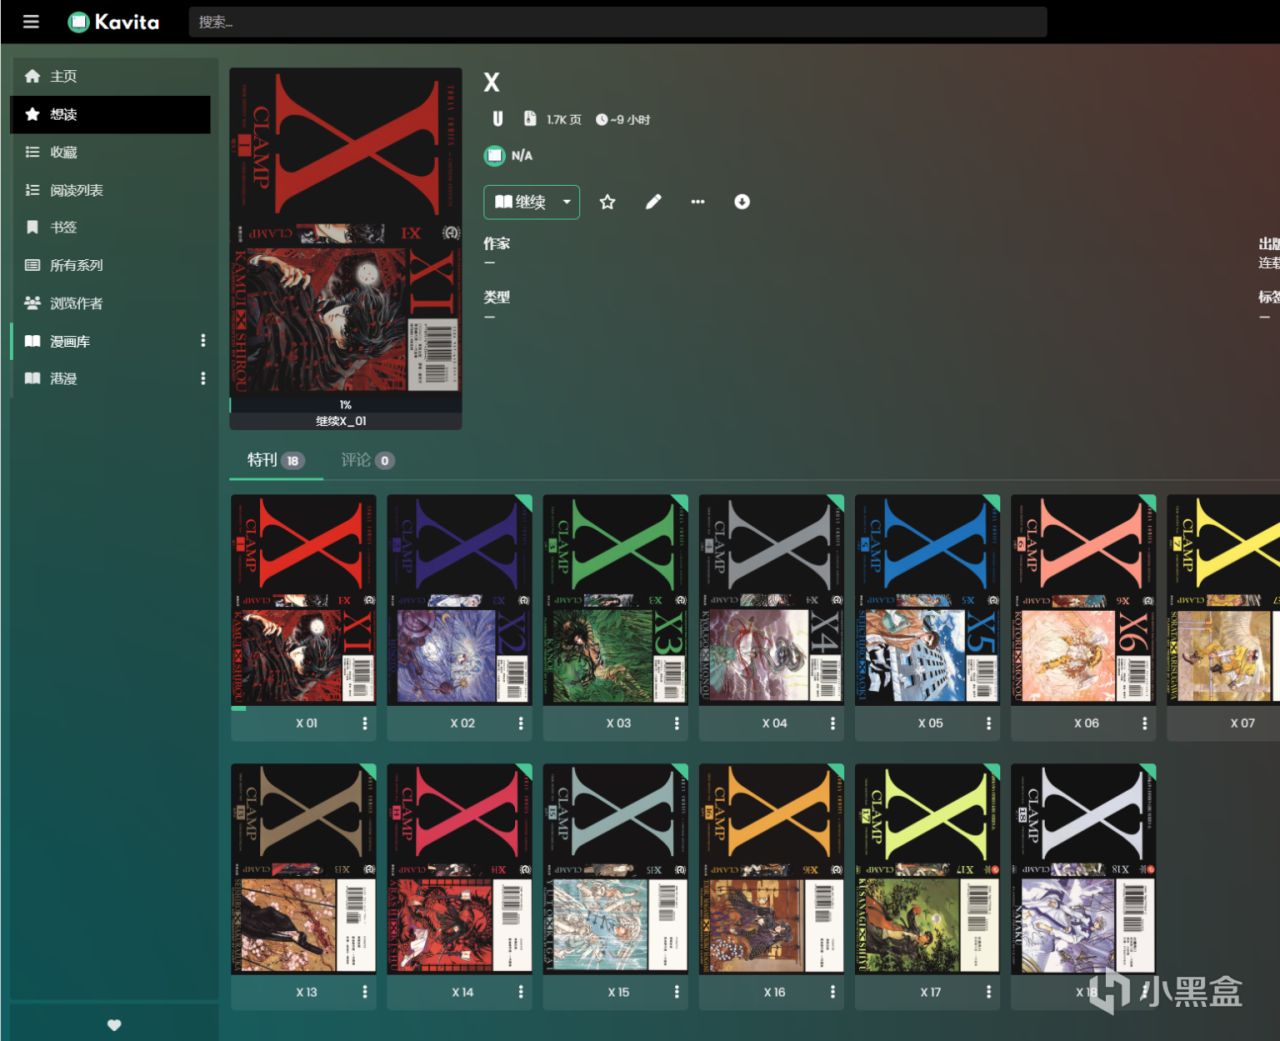Go to 主页 in the sidebar
The image size is (1280, 1041).
click(110, 76)
